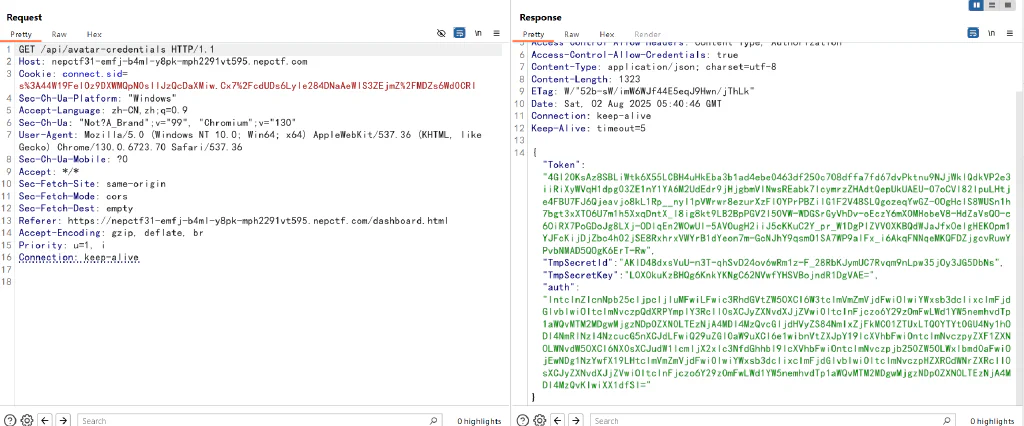Toggle the \n newline display in Response
This screenshot has height=426, width=1024.
992,33
